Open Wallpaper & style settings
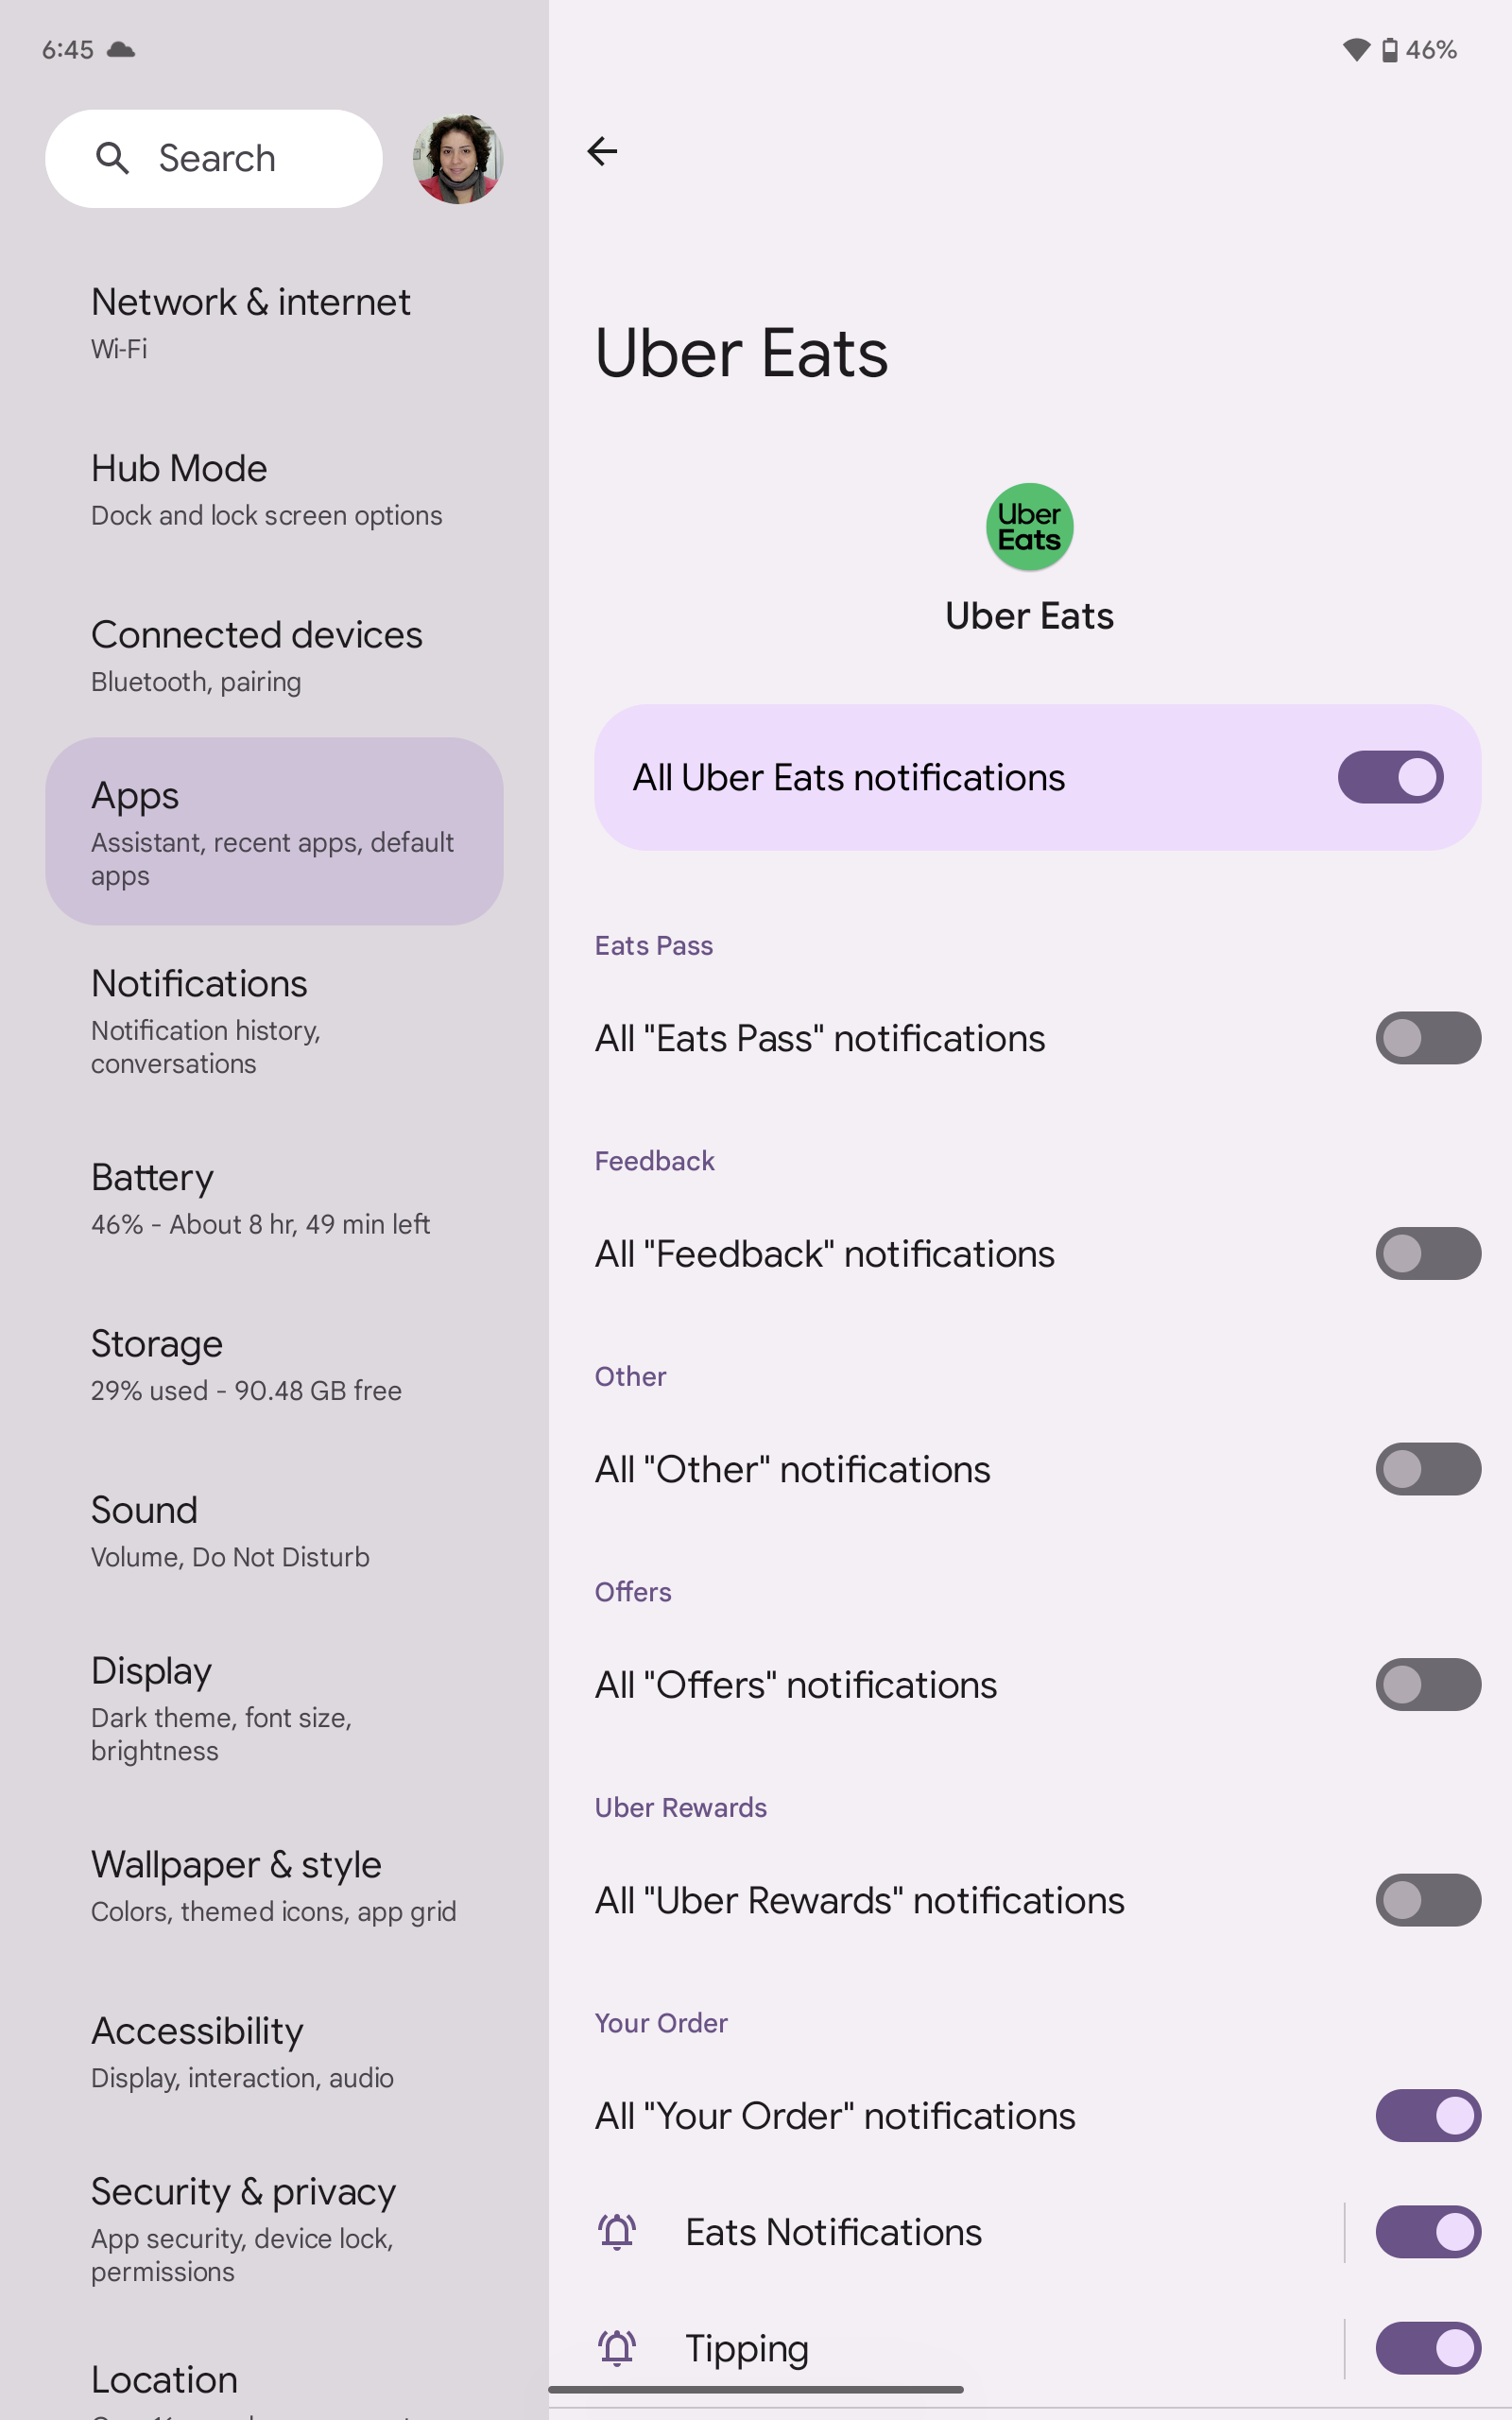1512x2420 pixels. 273,1885
